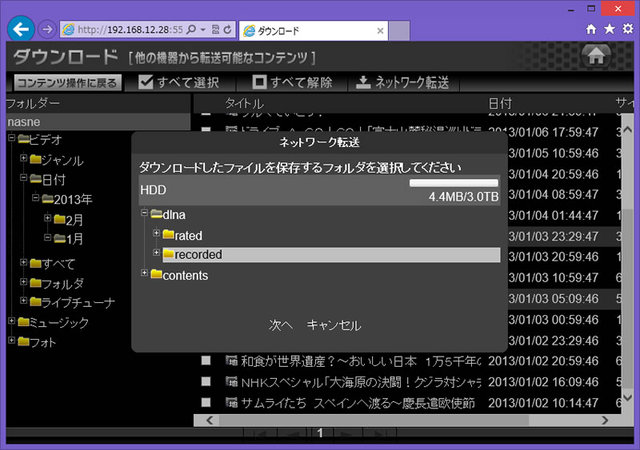Click the browser forward arrow
This screenshot has height=450, width=640.
pyautogui.click(x=46, y=28)
